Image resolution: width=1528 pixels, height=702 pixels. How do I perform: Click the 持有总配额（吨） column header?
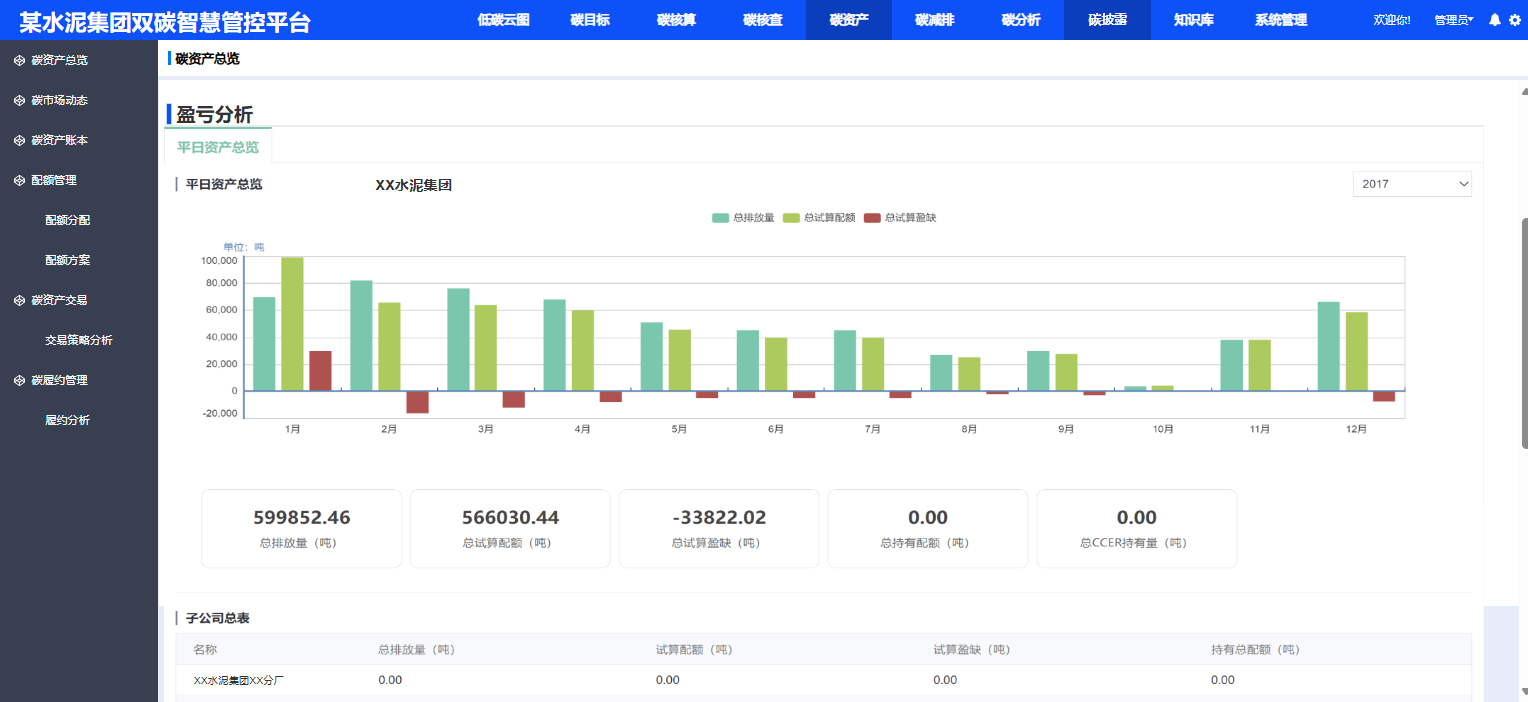1255,650
